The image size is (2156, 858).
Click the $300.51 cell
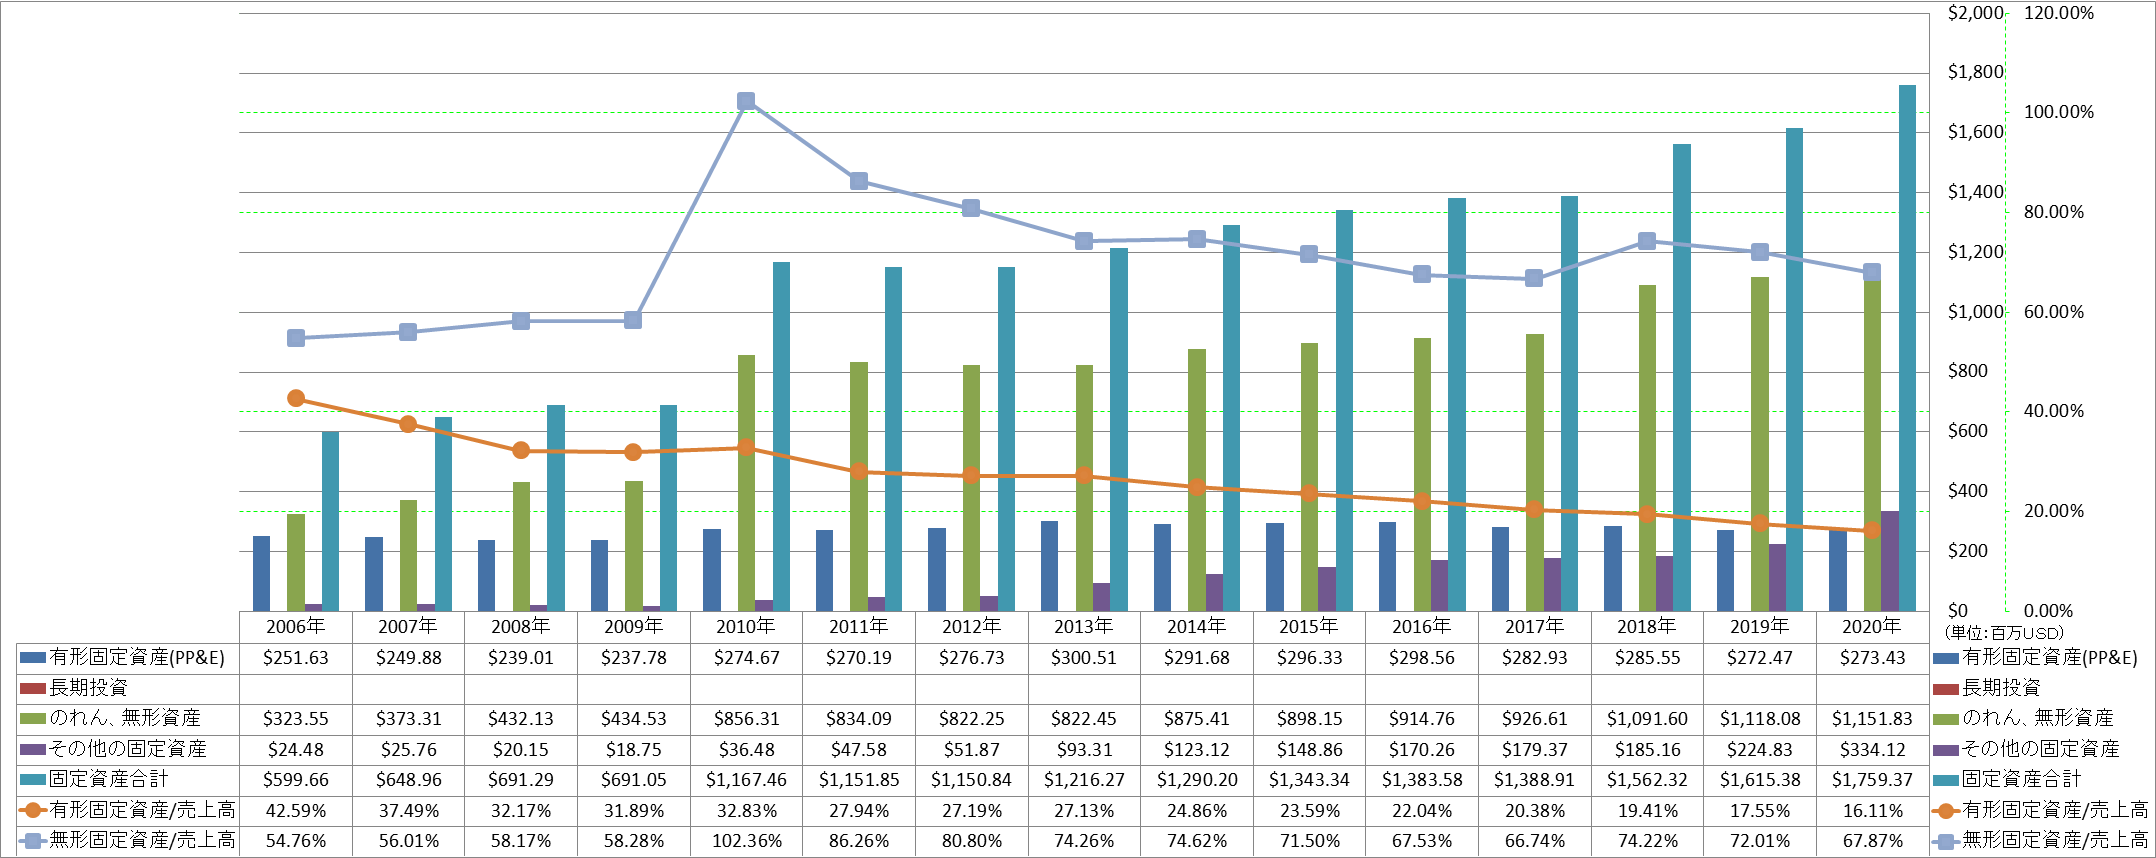[x=1084, y=658]
